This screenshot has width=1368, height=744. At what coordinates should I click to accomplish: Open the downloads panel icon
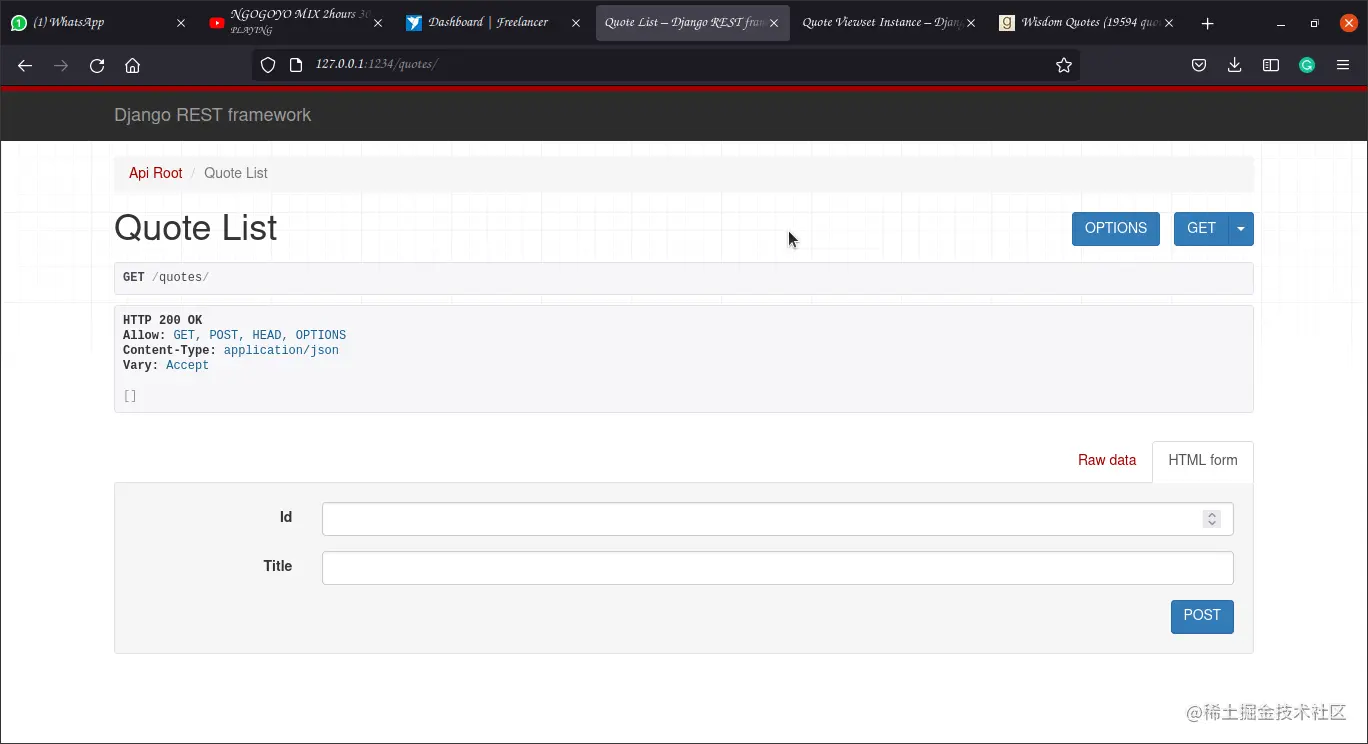1235,65
